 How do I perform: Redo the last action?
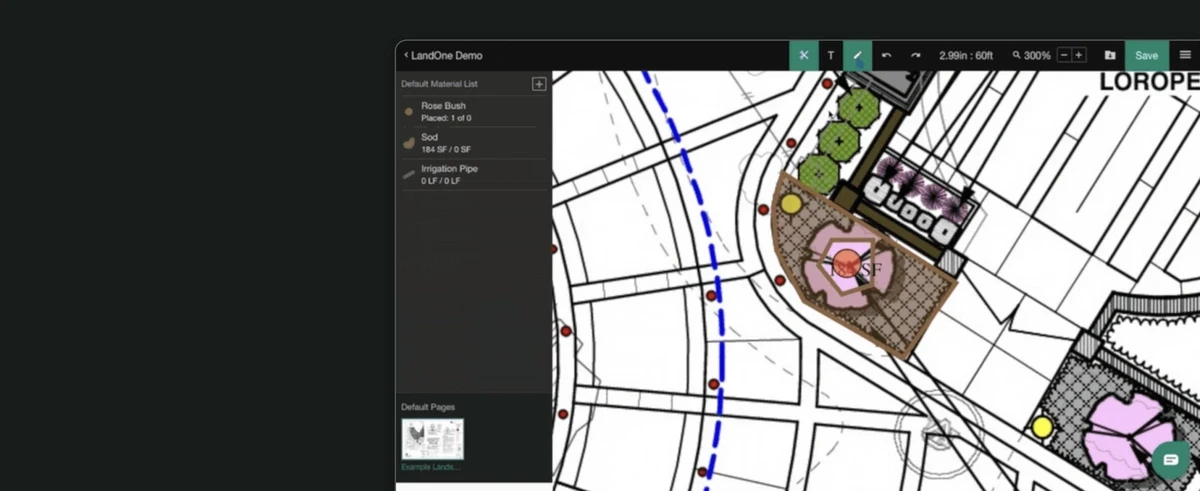coord(914,55)
